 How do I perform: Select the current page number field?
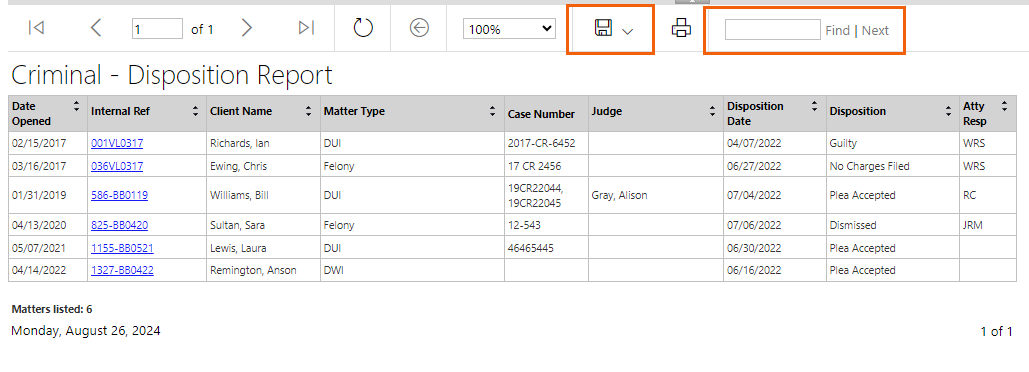click(x=157, y=29)
